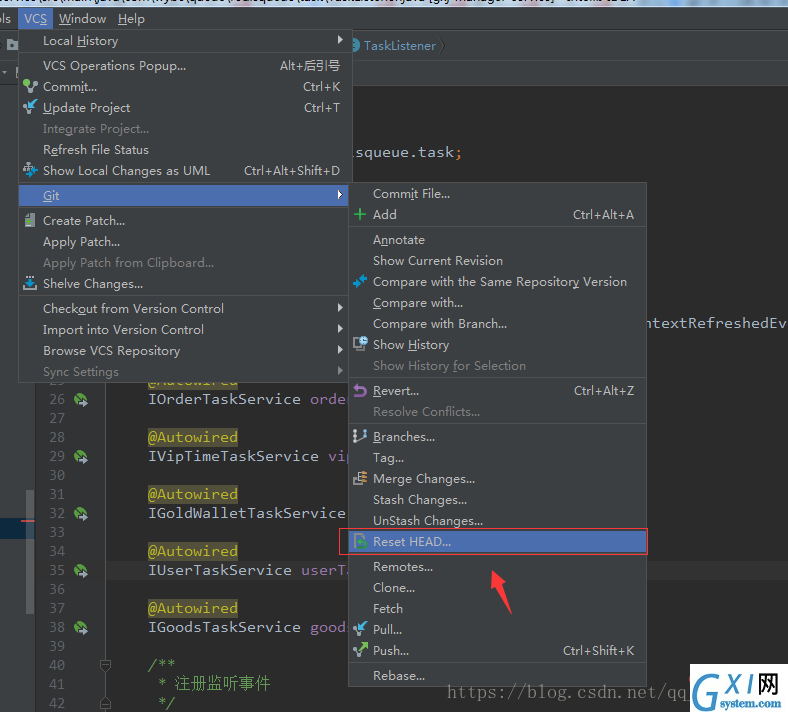The width and height of the screenshot is (788, 712).
Task: Click IGoldWalletTaskService on line 32
Action: pyautogui.click(x=246, y=513)
